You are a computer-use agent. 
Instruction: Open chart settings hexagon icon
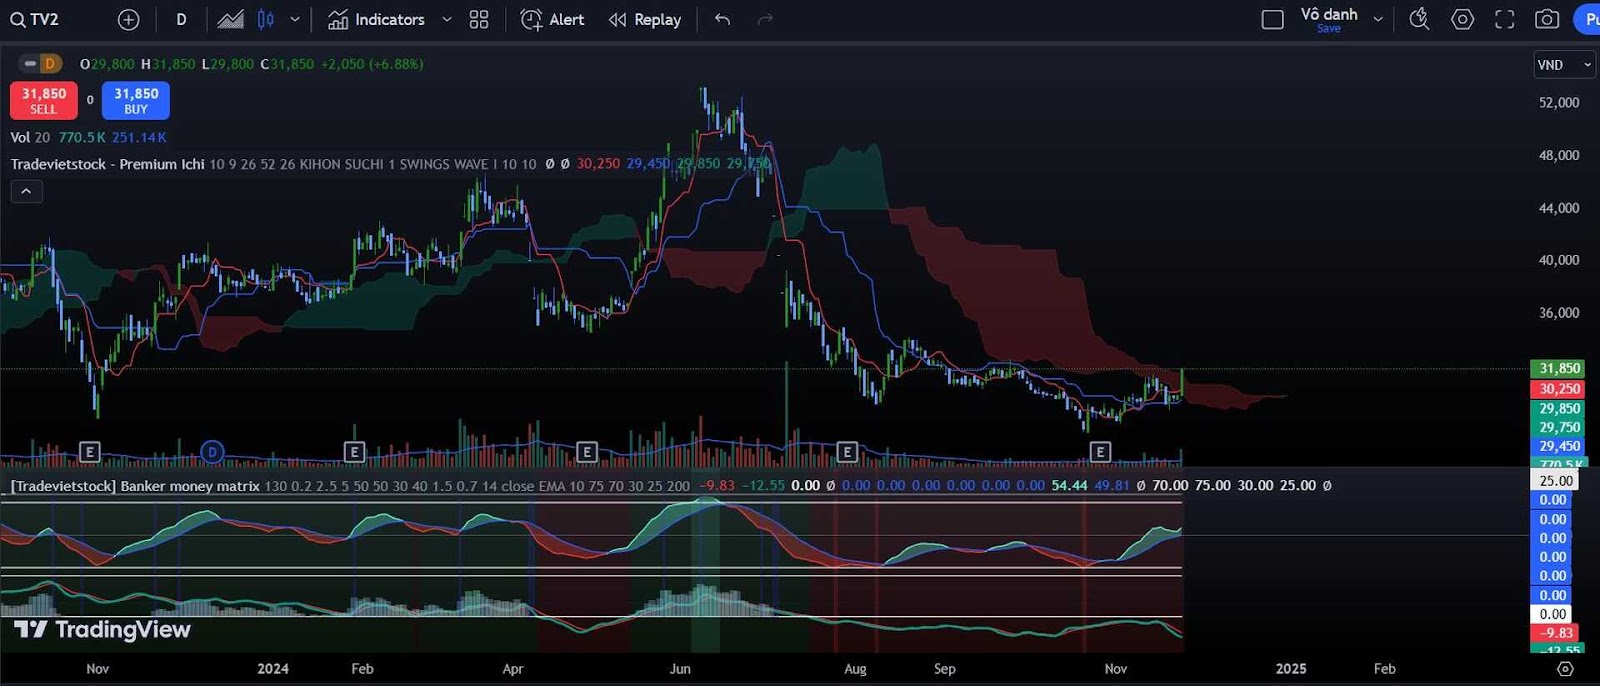(1462, 19)
